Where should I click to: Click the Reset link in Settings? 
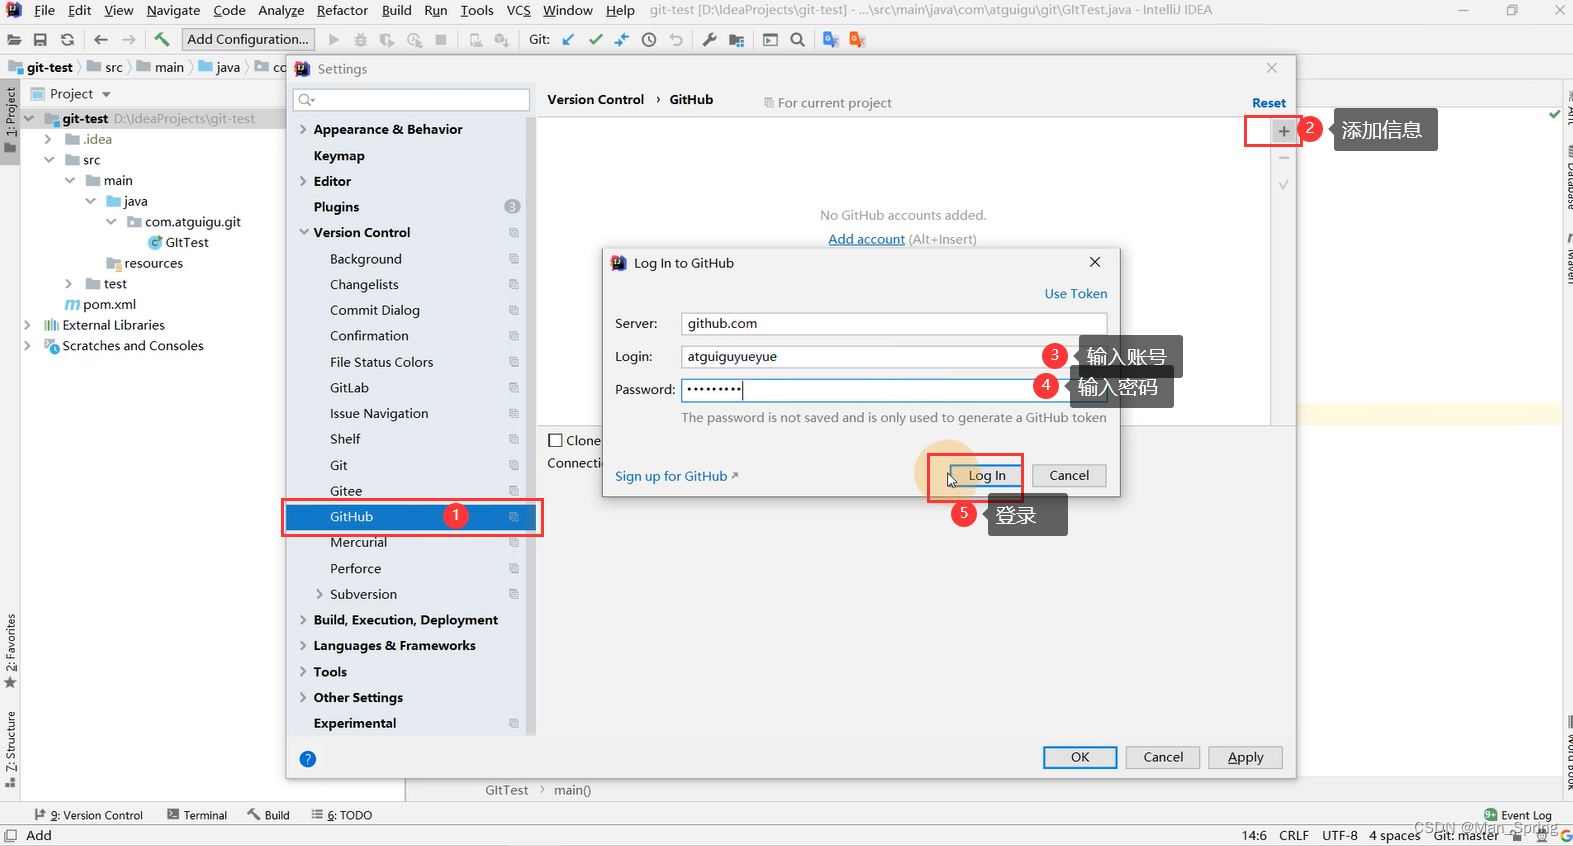click(x=1269, y=103)
